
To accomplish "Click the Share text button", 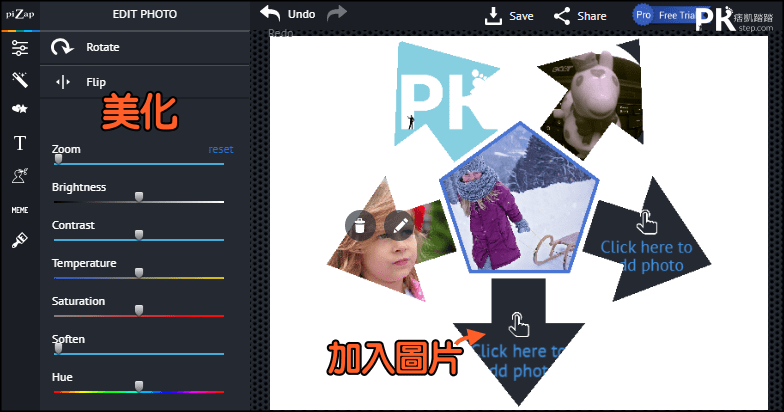I will point(592,16).
